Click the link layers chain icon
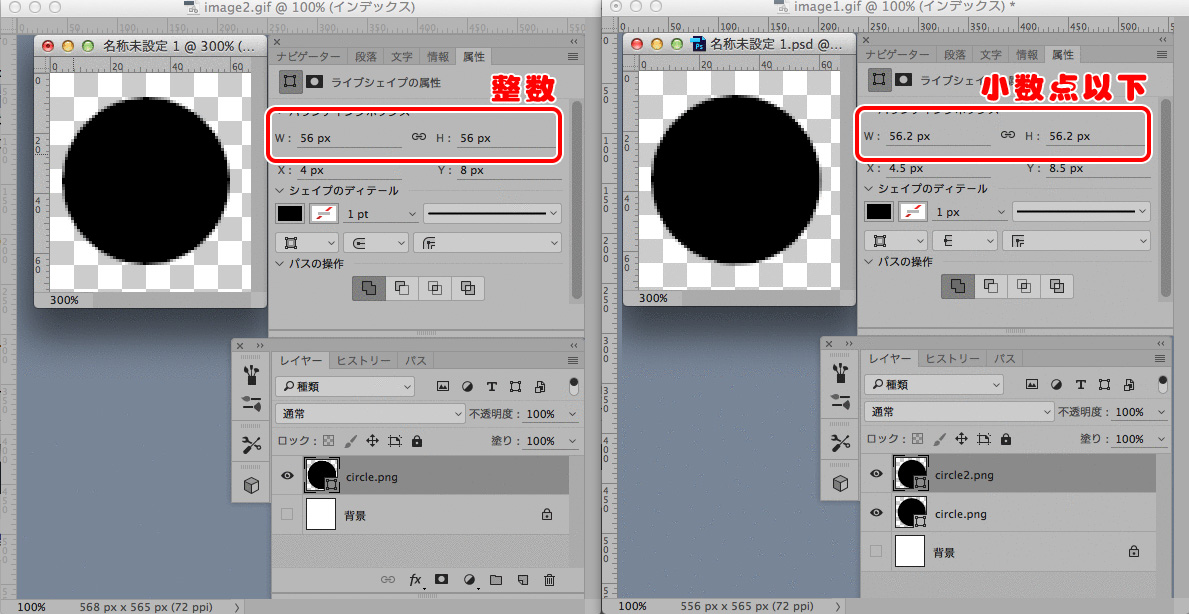Viewport: 1189px width, 614px height. 388,580
